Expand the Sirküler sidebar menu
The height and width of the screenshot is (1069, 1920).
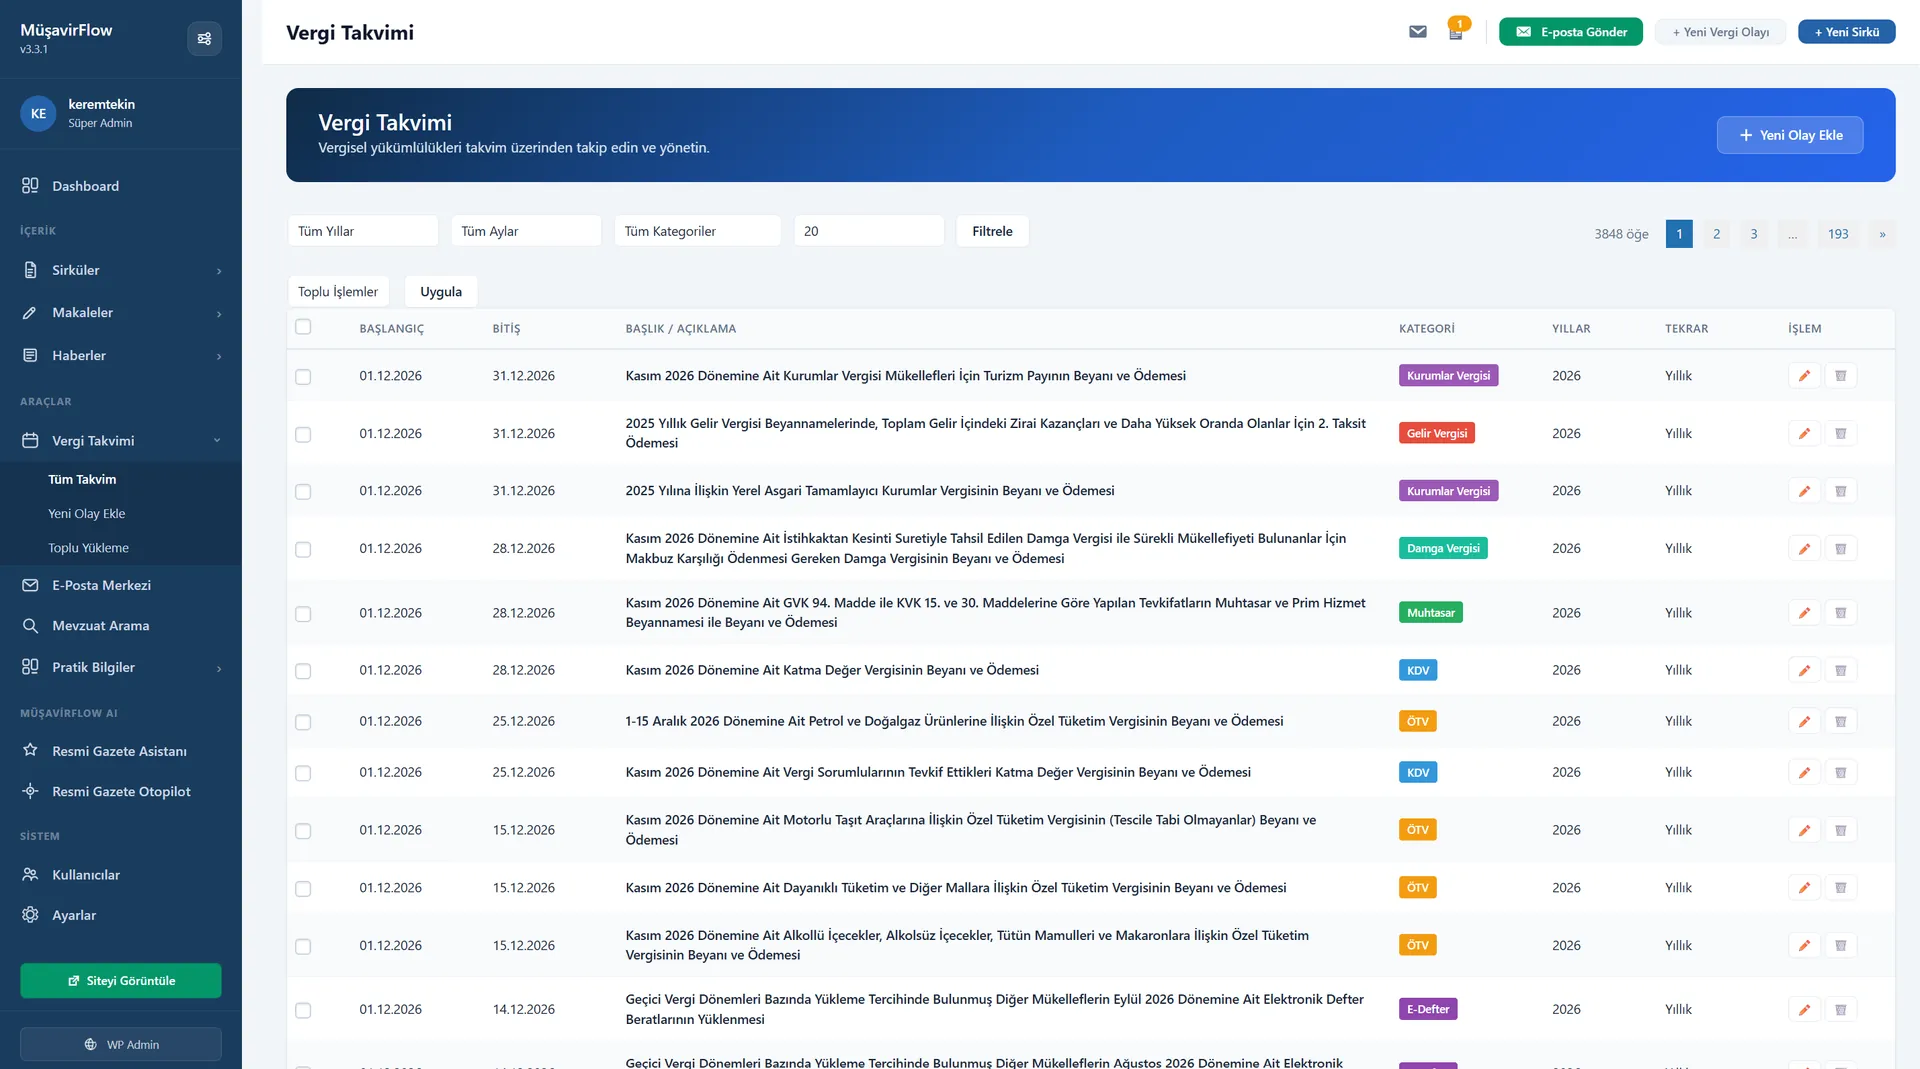[120, 270]
